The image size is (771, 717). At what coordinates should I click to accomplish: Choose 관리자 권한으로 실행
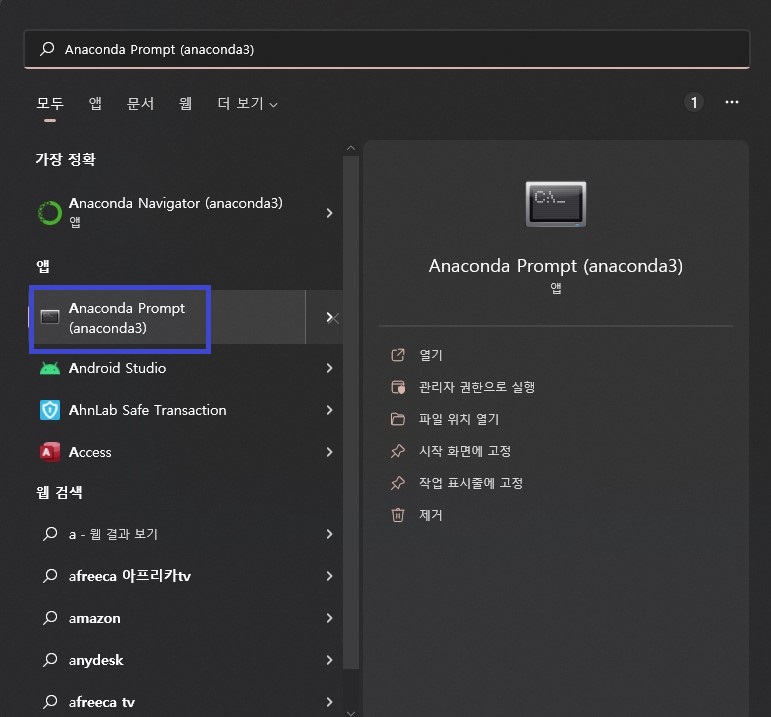pos(476,387)
